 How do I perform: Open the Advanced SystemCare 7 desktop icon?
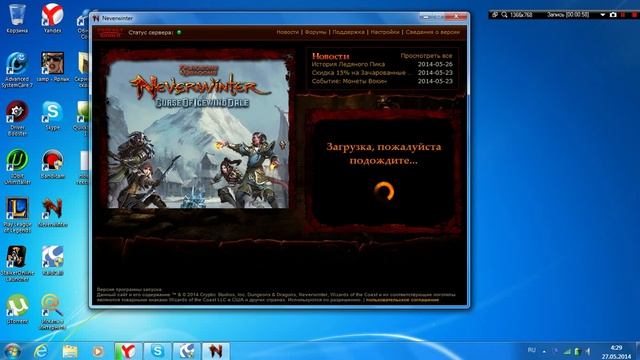click(x=17, y=69)
